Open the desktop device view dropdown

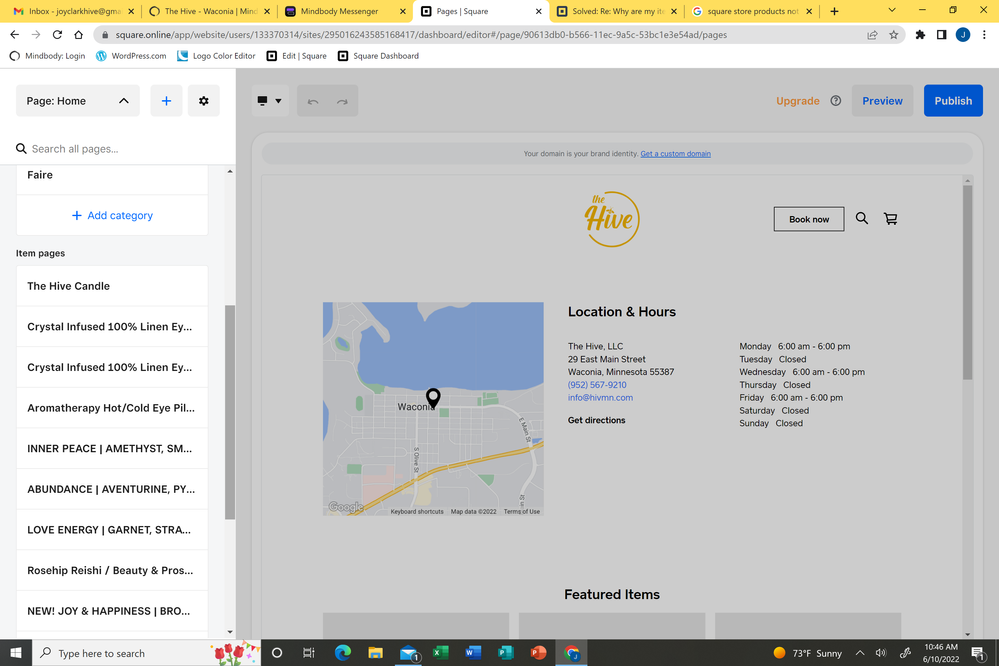(x=270, y=101)
